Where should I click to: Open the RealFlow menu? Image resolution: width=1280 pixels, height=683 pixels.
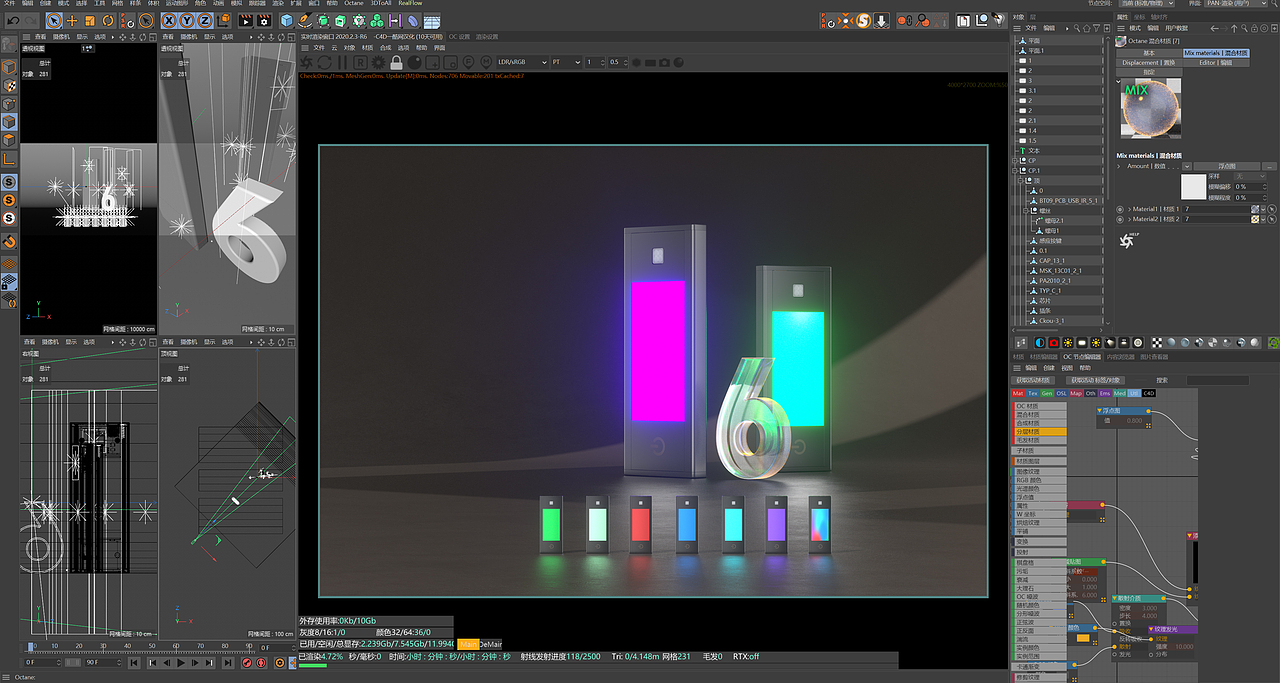(x=410, y=4)
